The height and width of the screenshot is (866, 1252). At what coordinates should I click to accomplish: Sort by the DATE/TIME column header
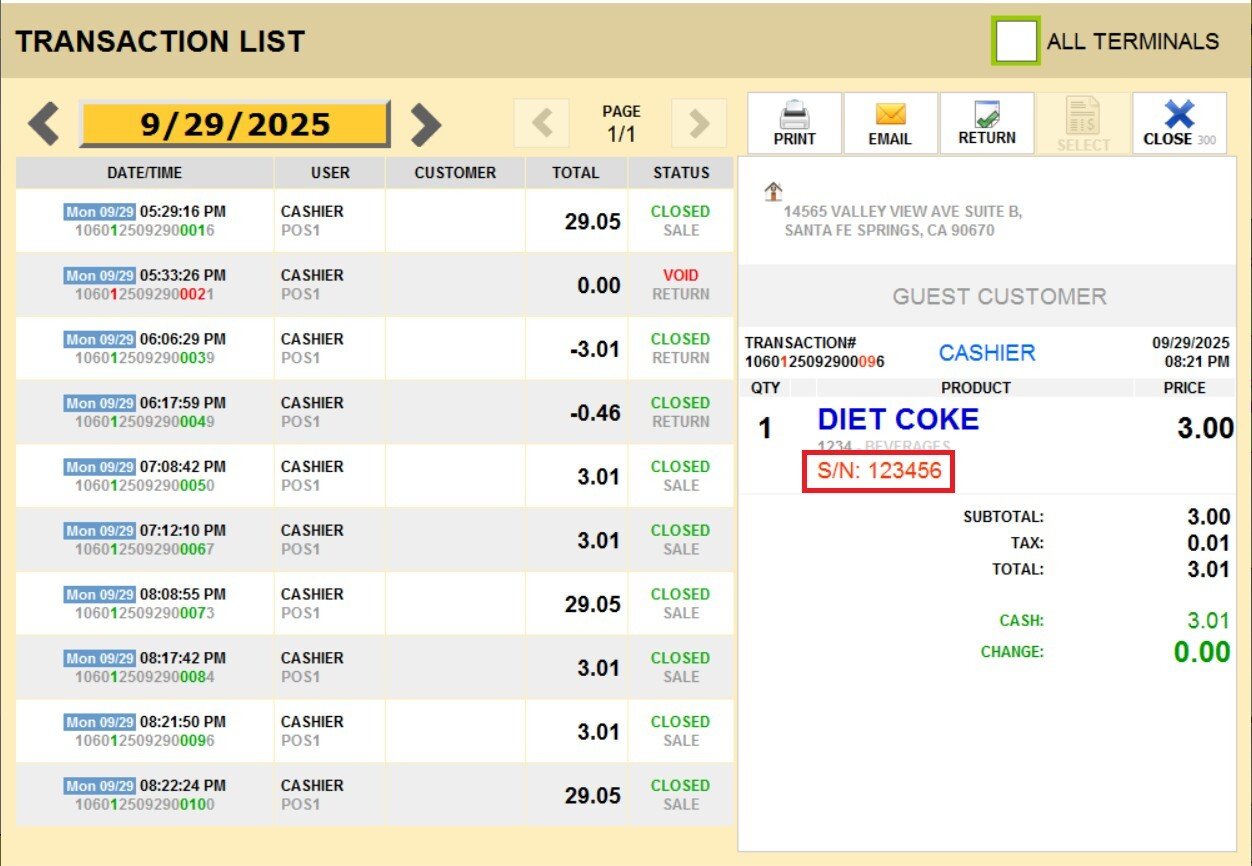click(145, 172)
